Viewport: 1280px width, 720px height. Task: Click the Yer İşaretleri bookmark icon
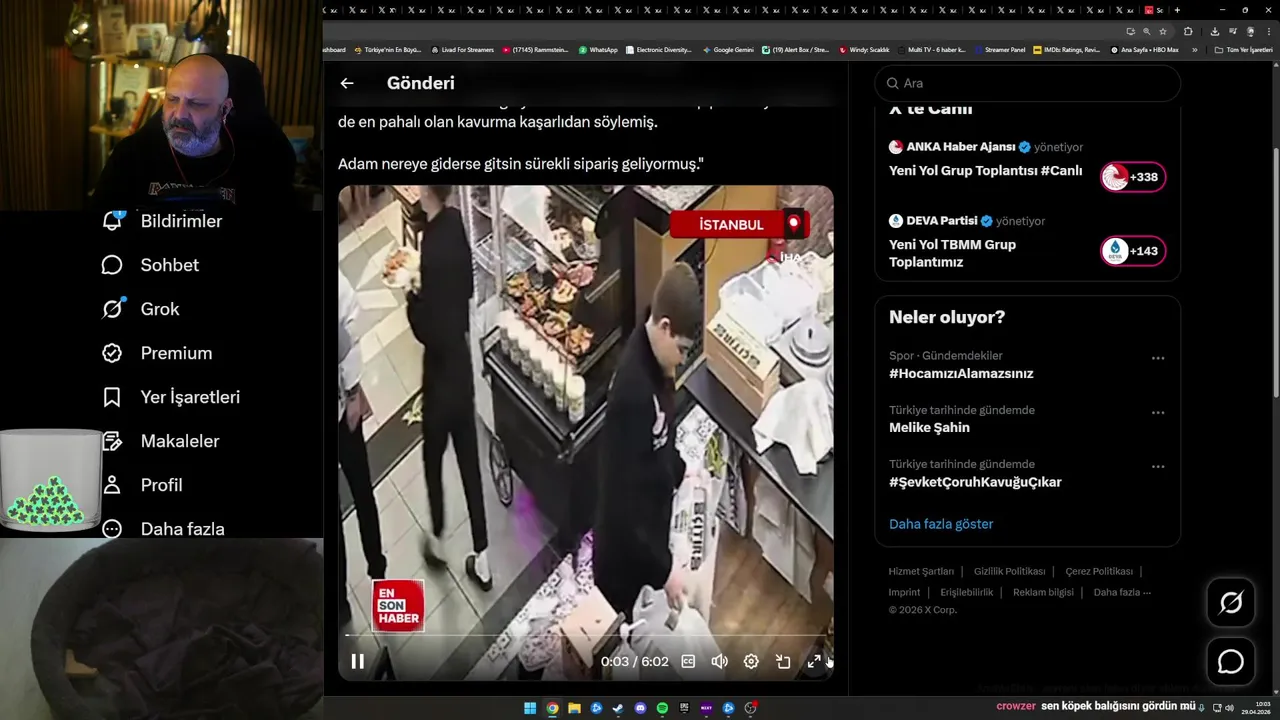click(112, 397)
